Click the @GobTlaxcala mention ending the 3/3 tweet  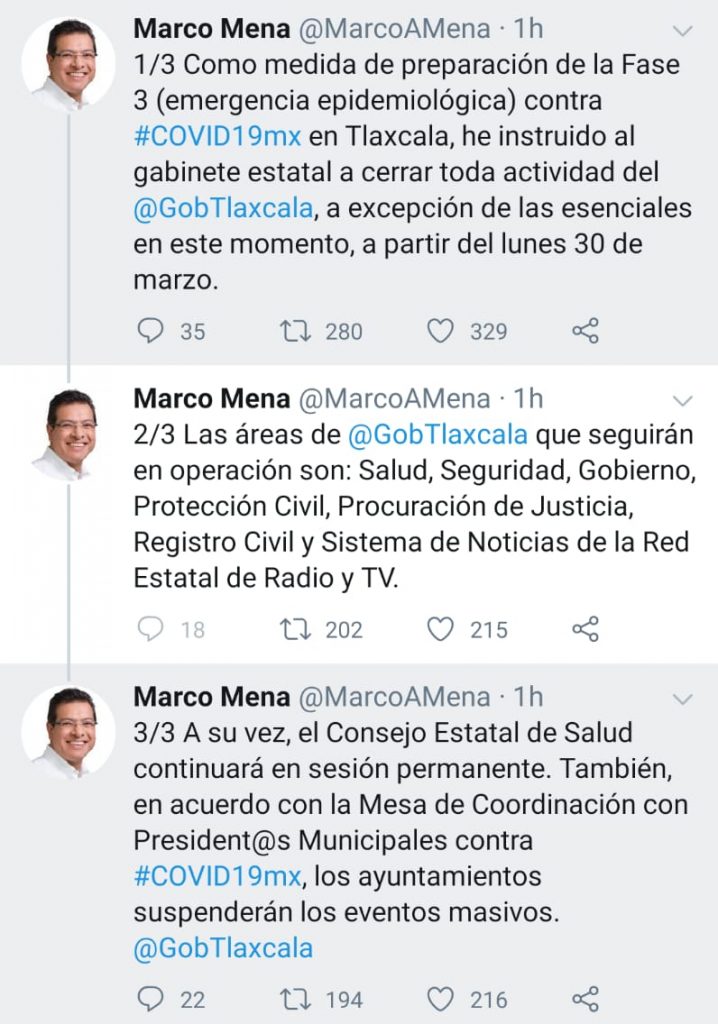click(x=223, y=948)
